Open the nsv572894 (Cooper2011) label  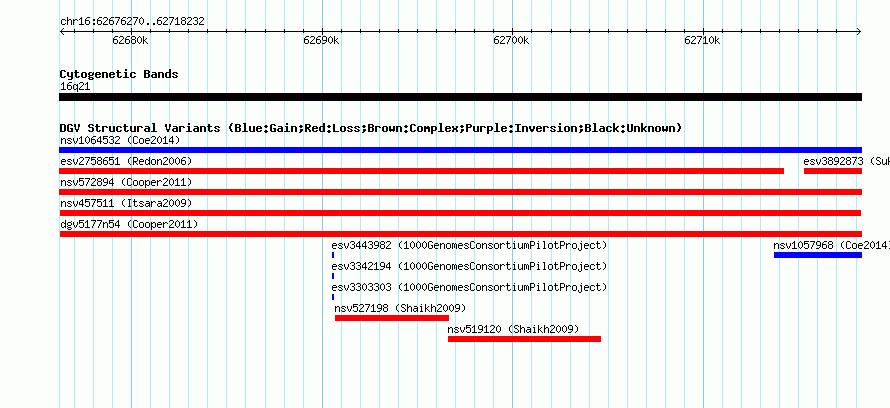click(126, 182)
